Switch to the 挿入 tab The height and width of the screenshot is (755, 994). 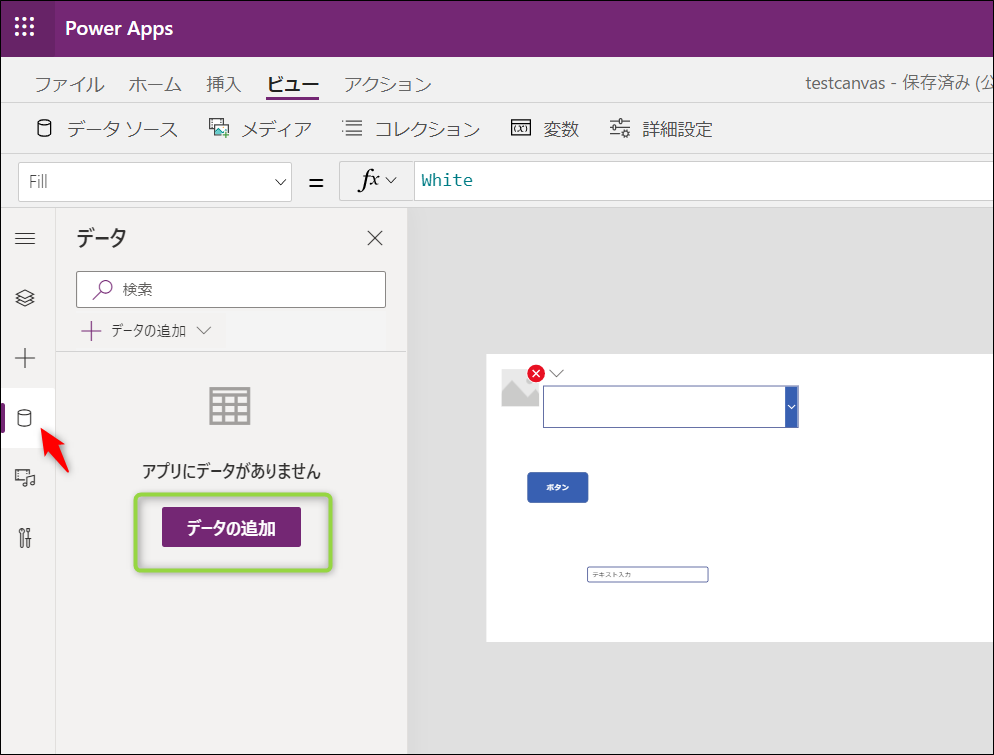click(224, 84)
